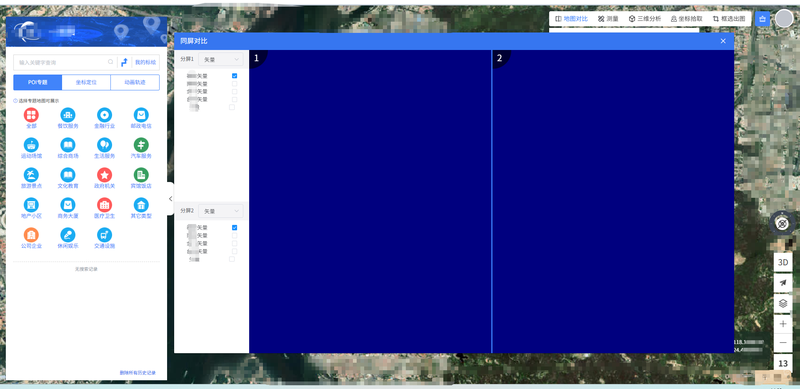Image resolution: width=800 pixels, height=389 pixels.
Task: Expand the 分屏2 矢量 dropdown
Action: click(x=221, y=211)
